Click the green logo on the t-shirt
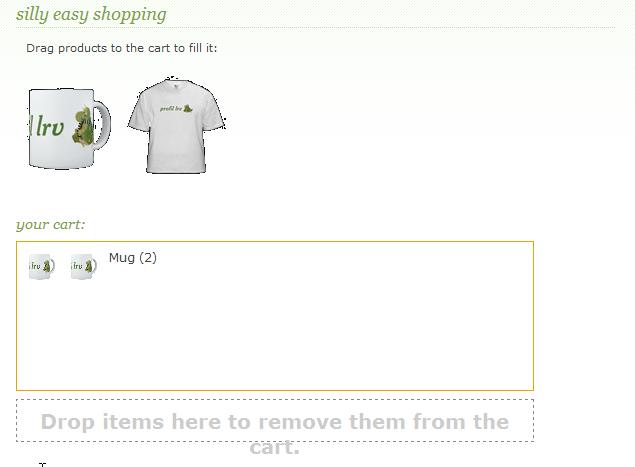The height and width of the screenshot is (467, 635). click(x=176, y=109)
